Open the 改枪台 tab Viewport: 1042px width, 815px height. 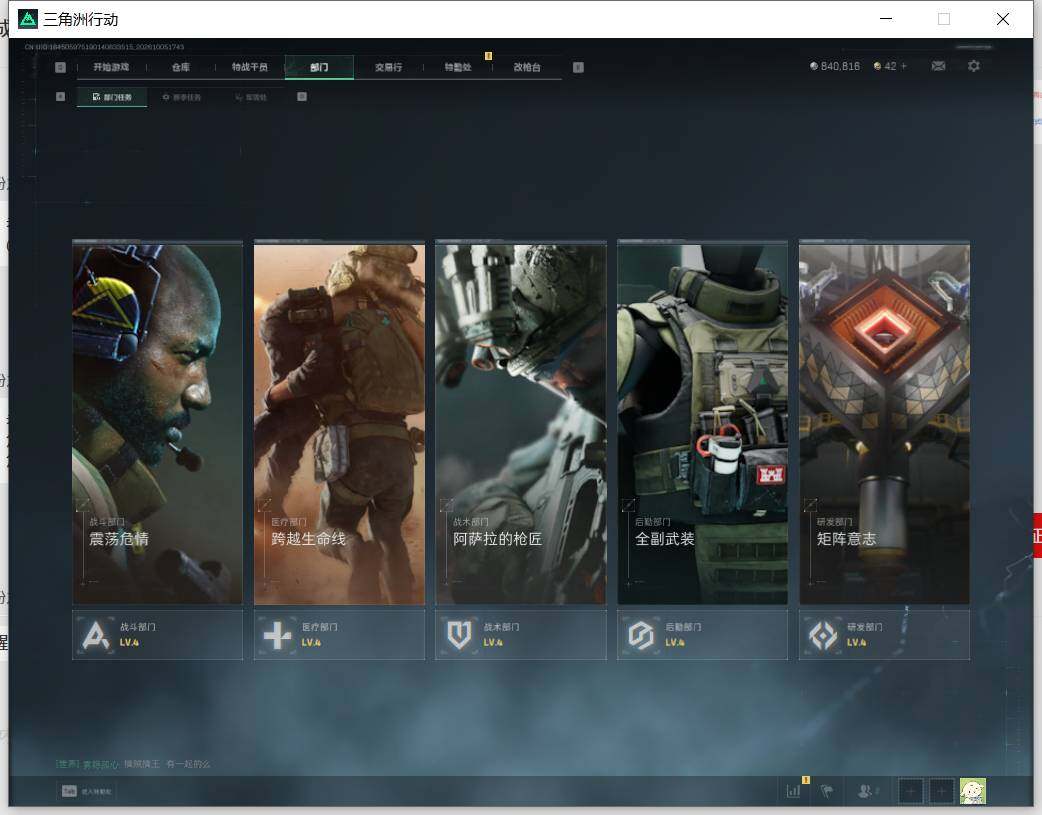(527, 67)
